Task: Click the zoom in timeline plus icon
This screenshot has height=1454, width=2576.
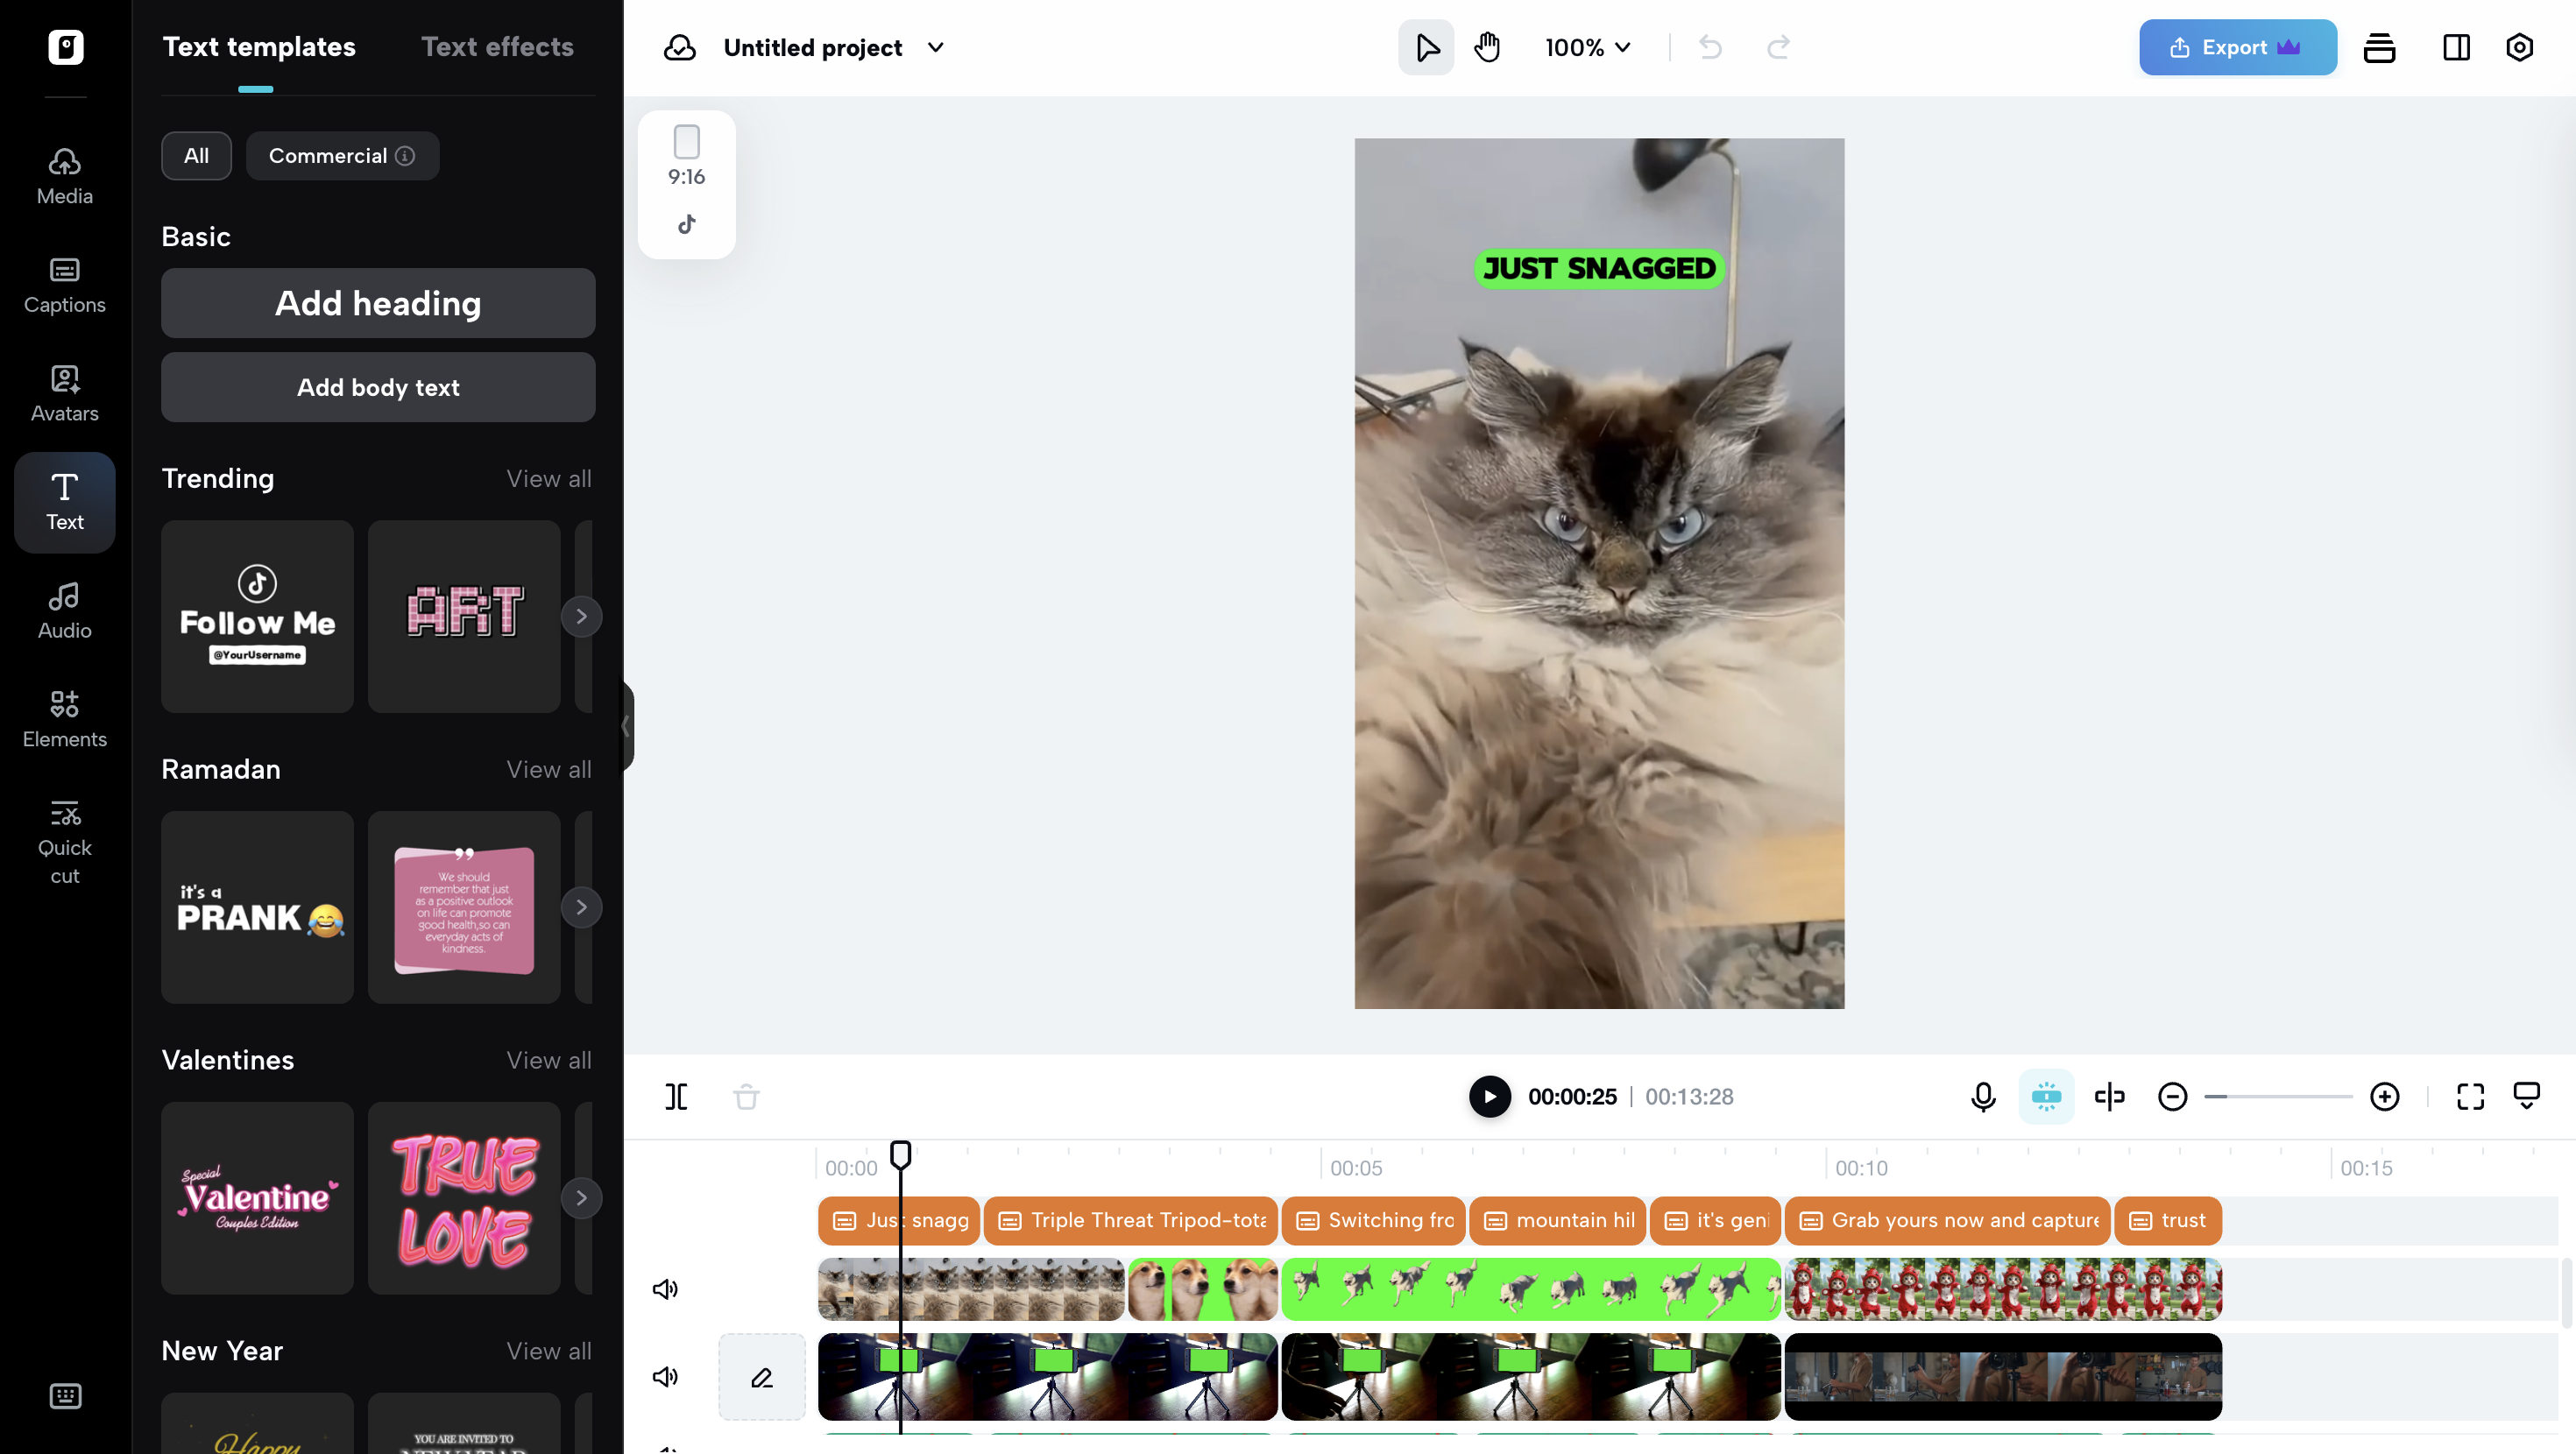Action: [2384, 1097]
